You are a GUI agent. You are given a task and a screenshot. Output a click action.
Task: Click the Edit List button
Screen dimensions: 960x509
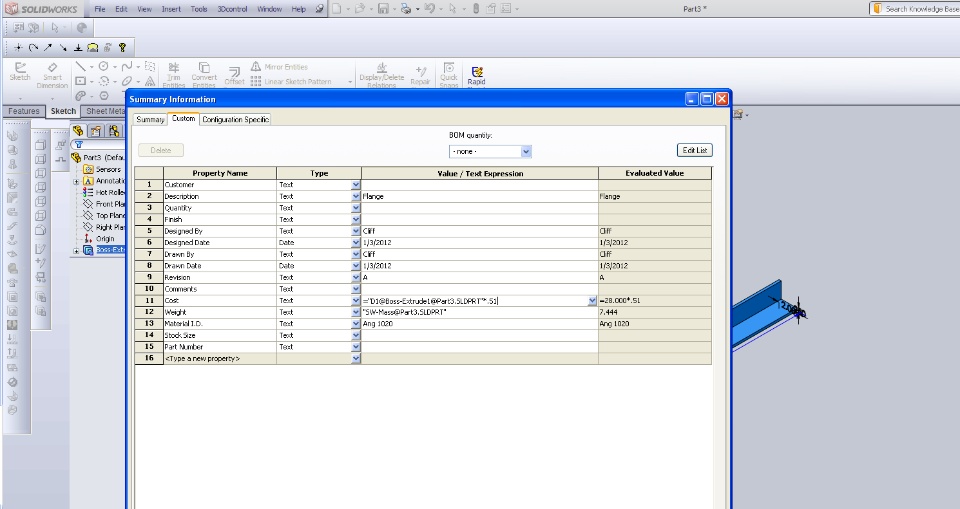click(695, 150)
